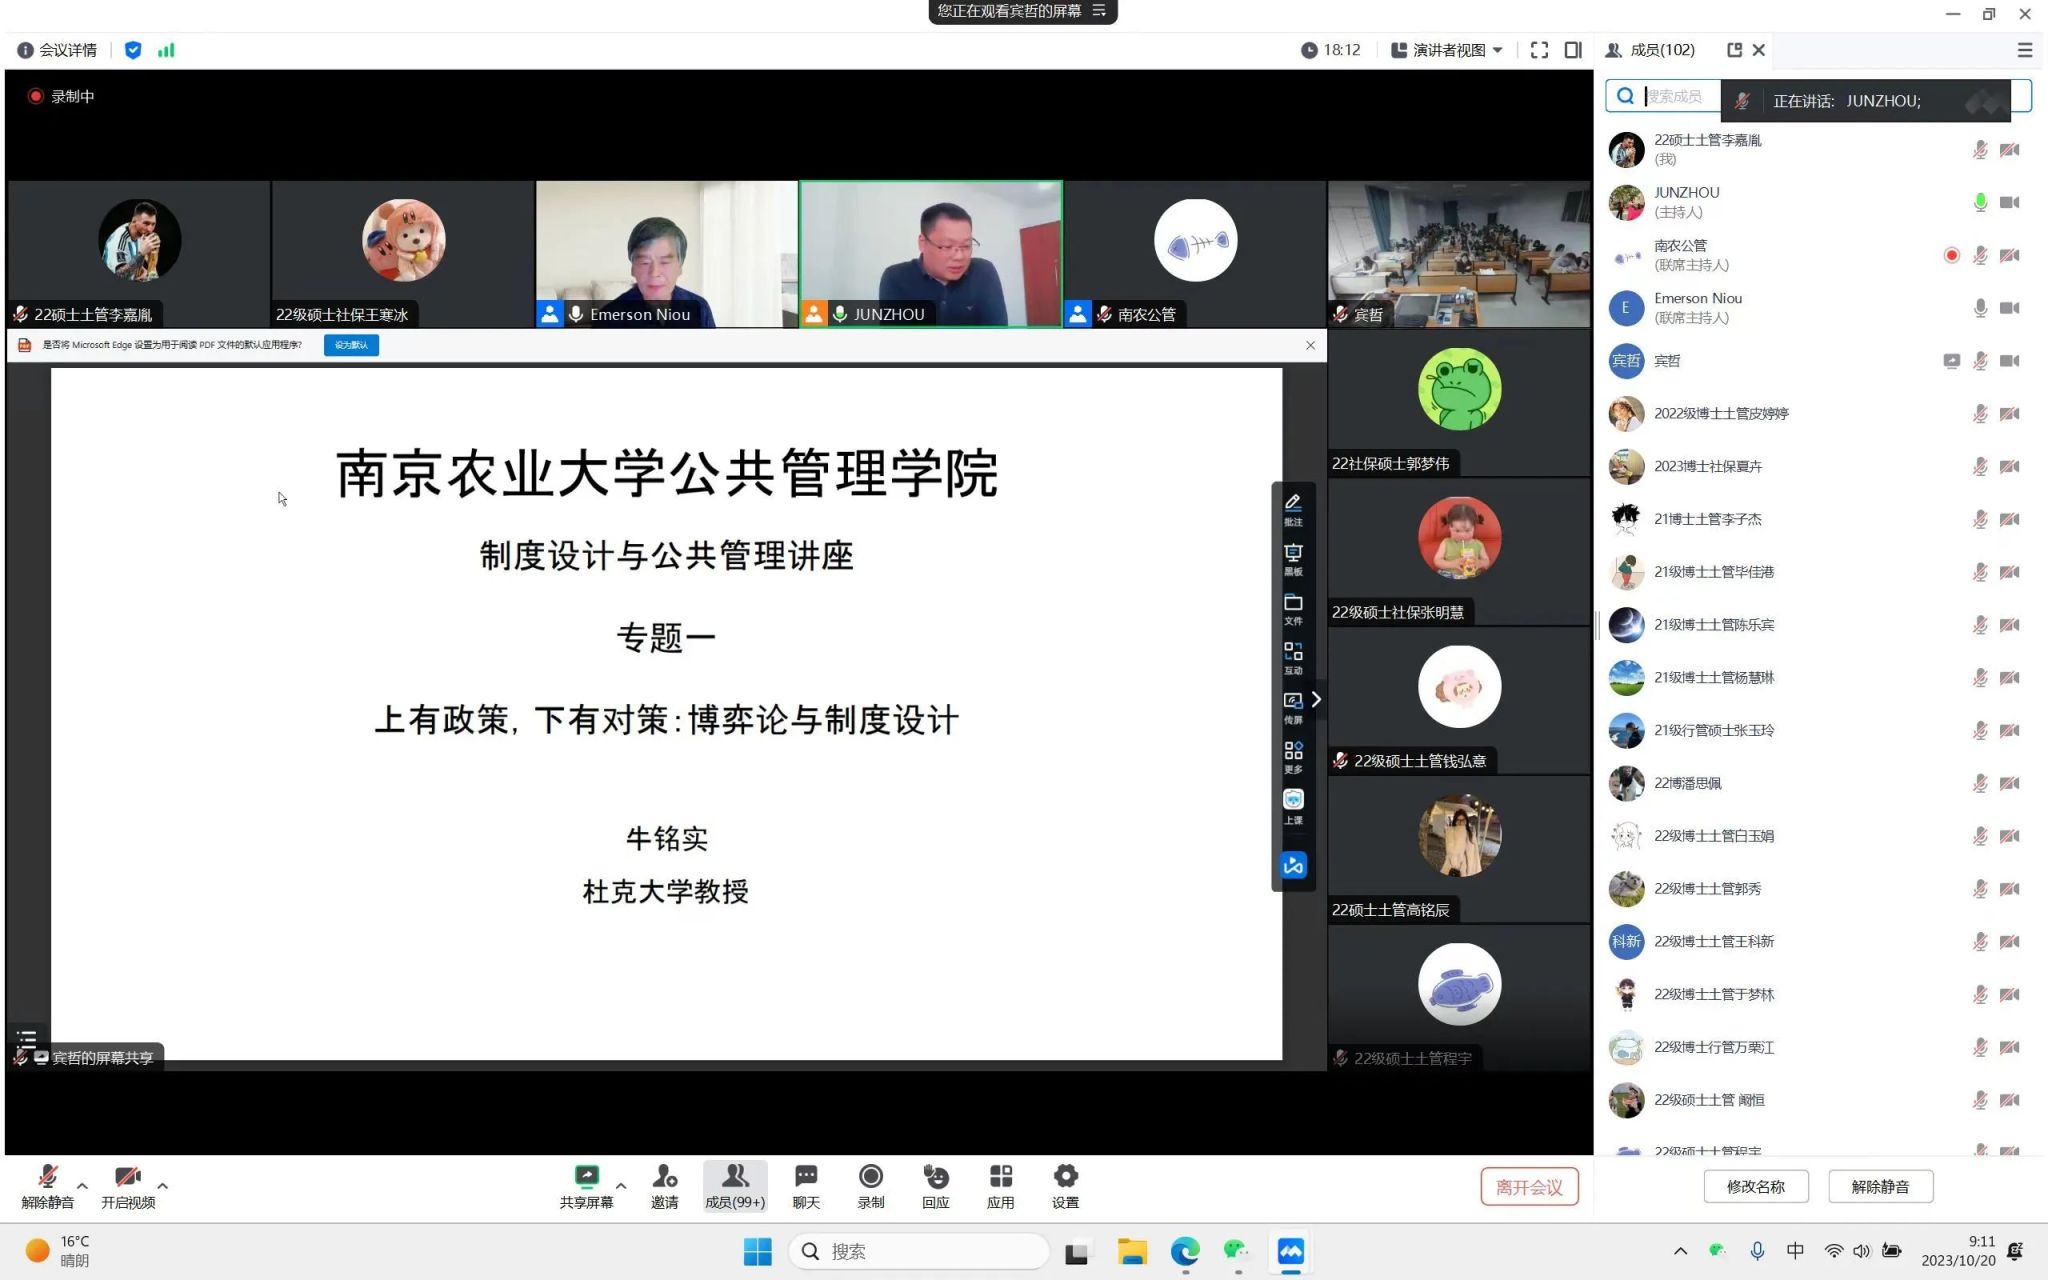Open meeting 设置 settings
This screenshot has height=1280, width=2048.
1066,1187
